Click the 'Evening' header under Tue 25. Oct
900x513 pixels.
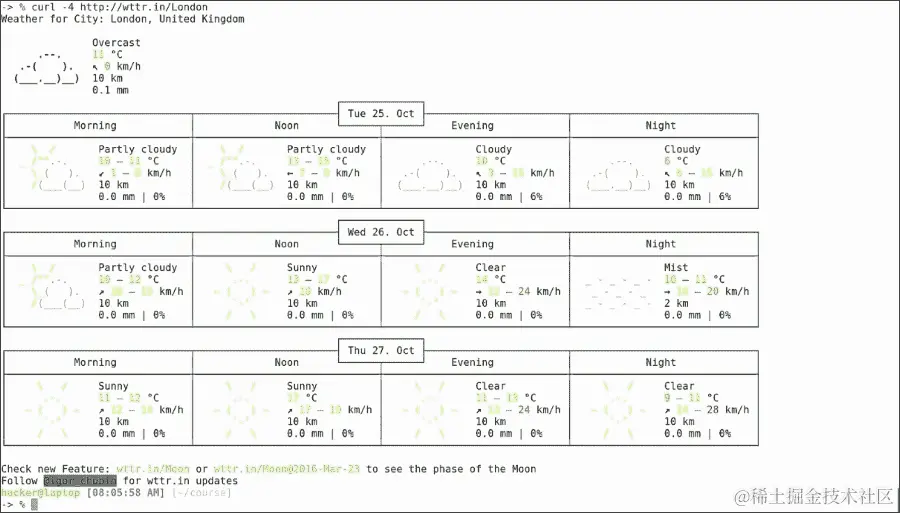472,126
